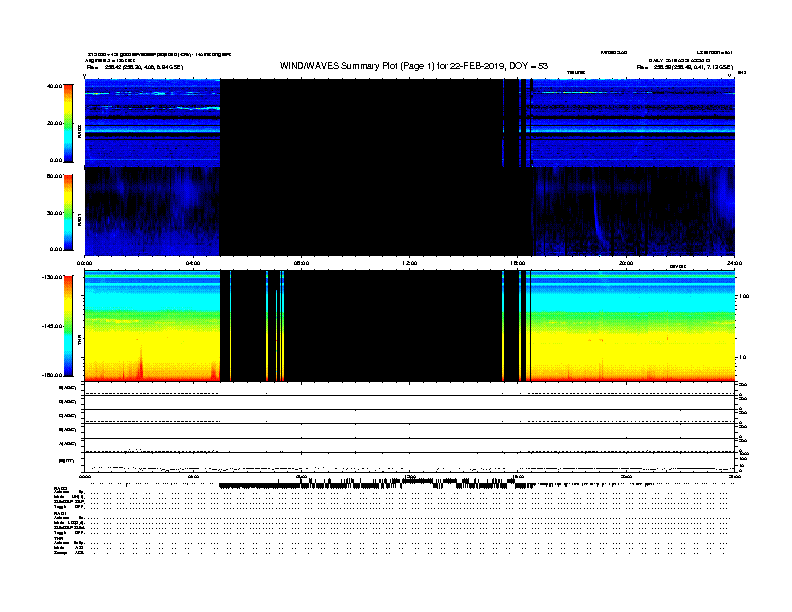This screenshot has height=612, width=792.
Task: Click the TNR color bar legend
Action: click(x=68, y=326)
